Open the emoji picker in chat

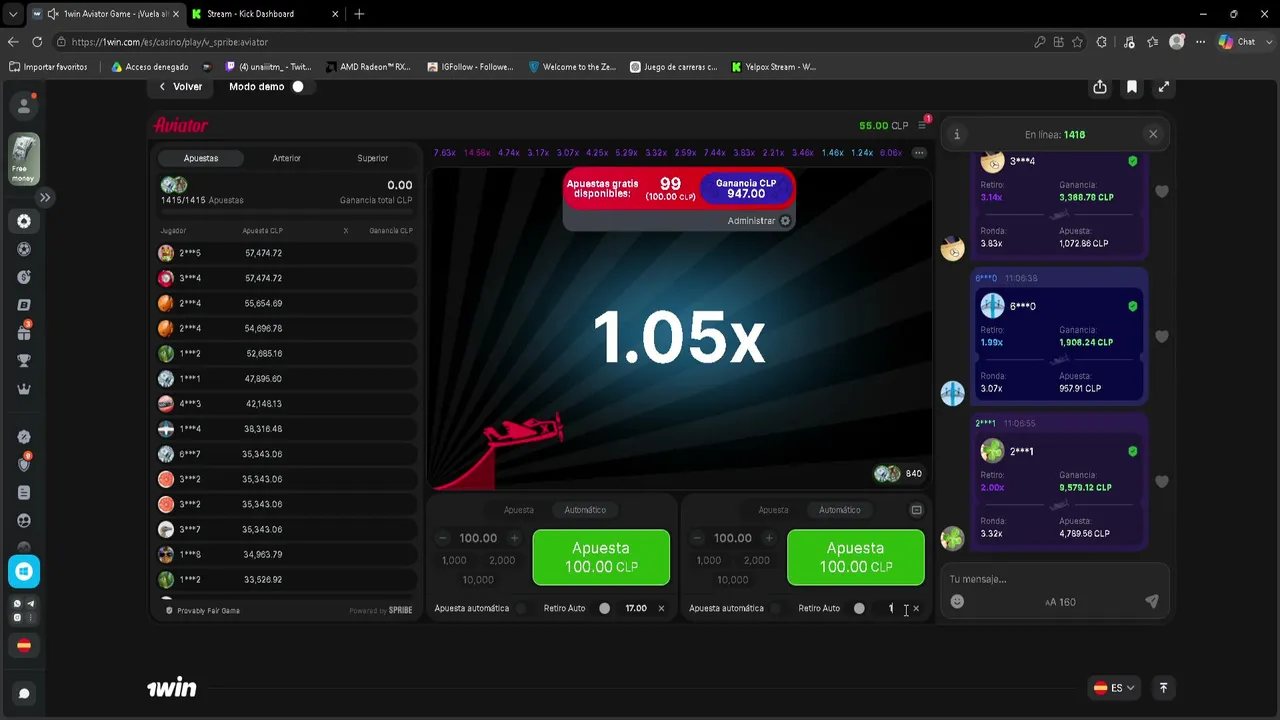(957, 602)
